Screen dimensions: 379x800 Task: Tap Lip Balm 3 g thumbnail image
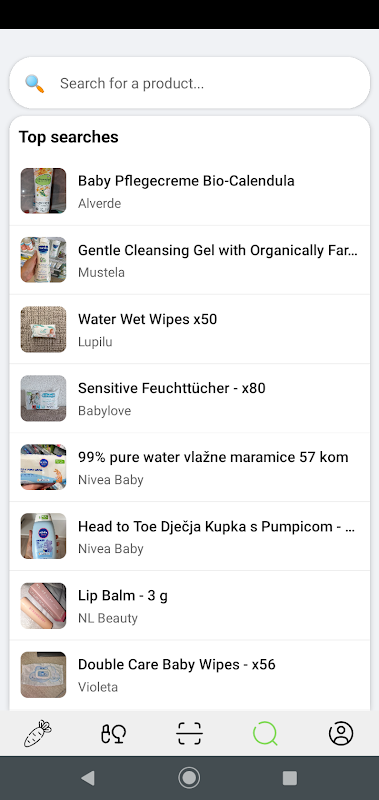click(x=43, y=606)
